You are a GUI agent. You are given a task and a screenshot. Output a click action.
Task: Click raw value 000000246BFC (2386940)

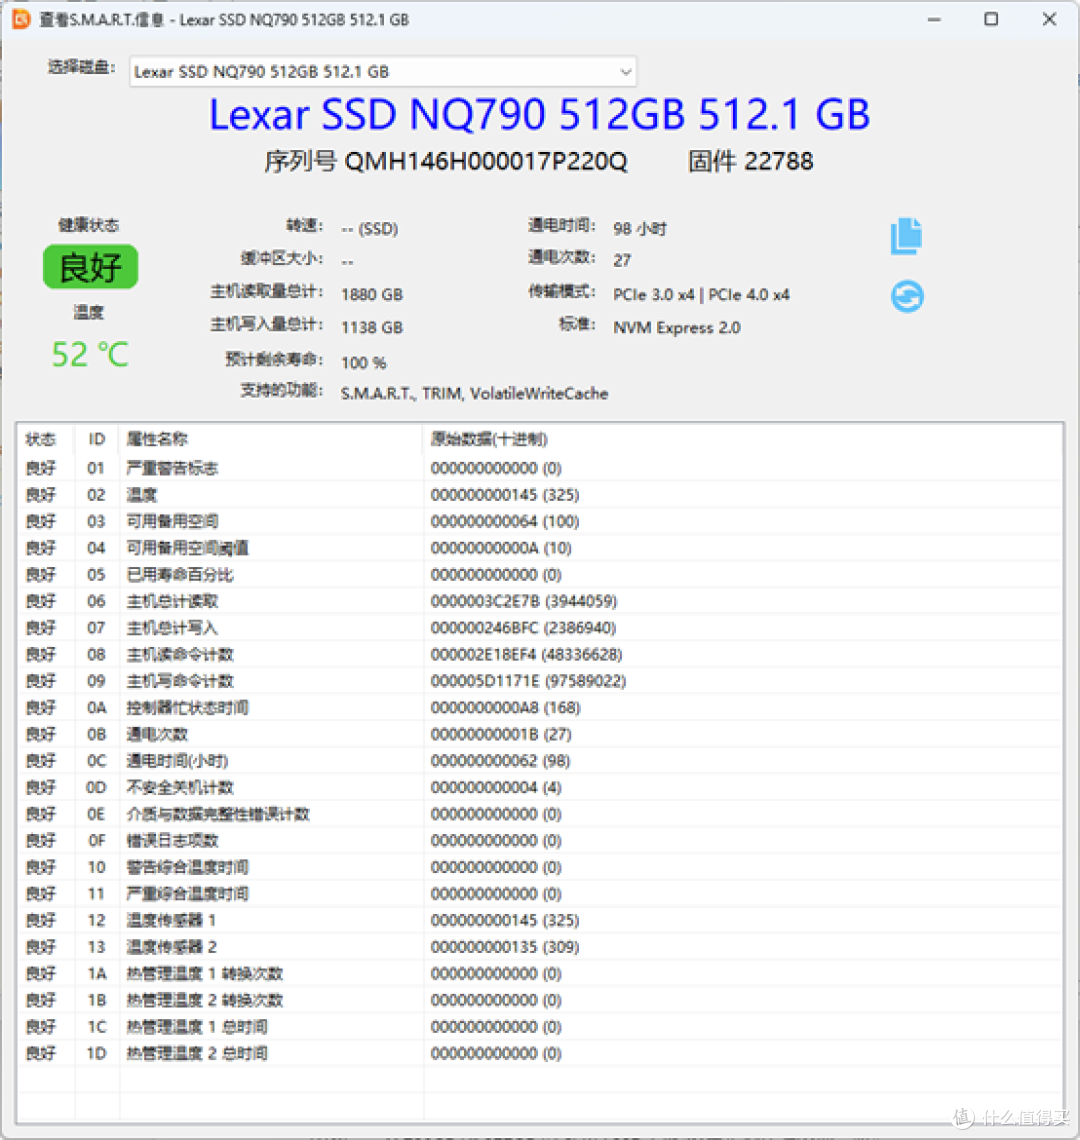[x=523, y=627]
